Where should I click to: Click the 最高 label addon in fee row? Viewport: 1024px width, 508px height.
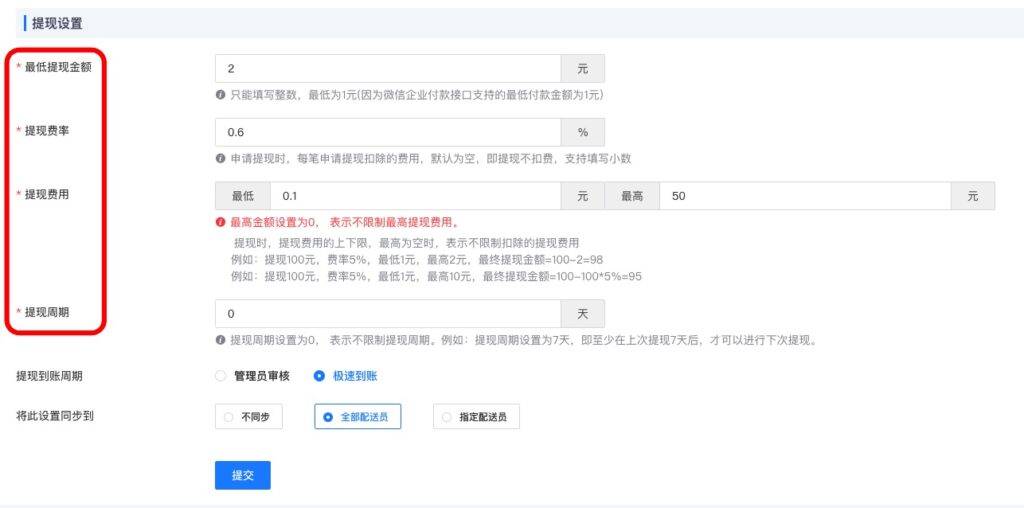pyautogui.click(x=632, y=196)
